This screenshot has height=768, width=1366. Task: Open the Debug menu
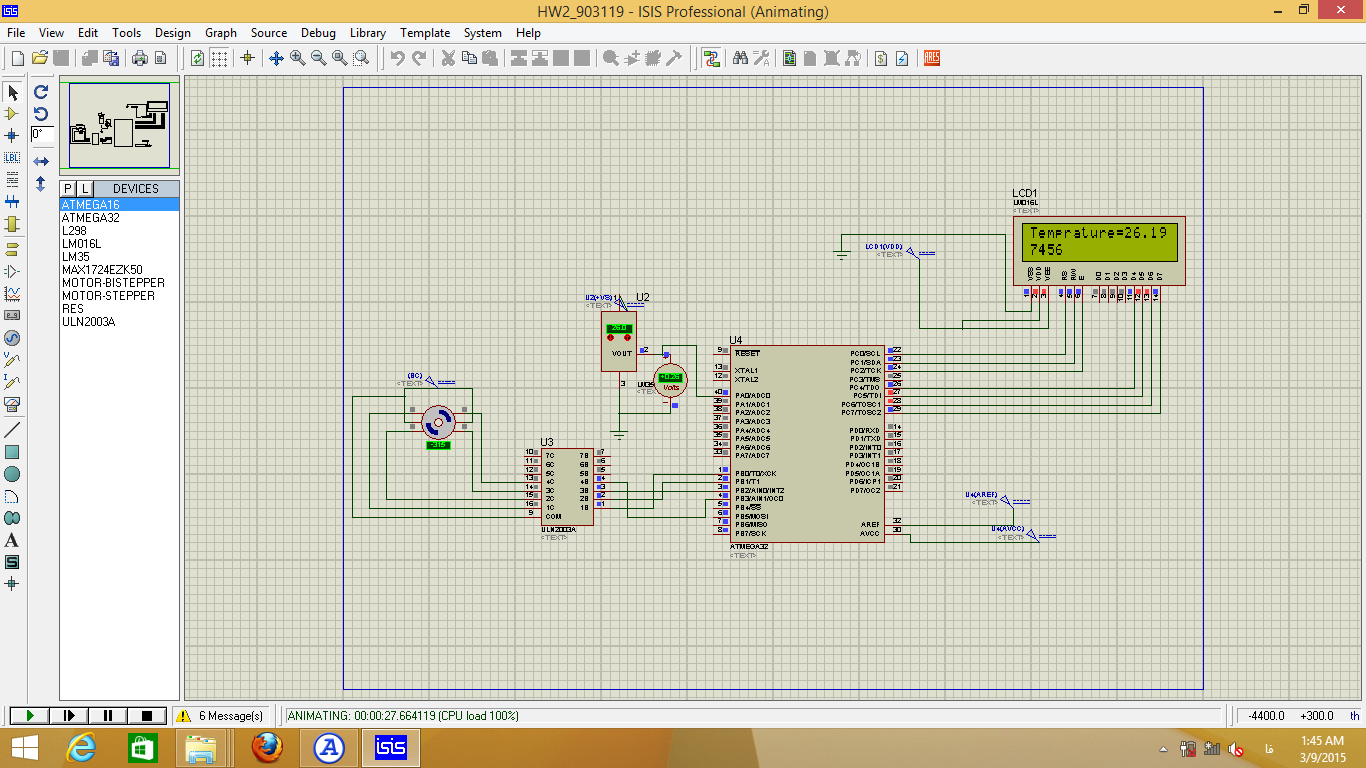(x=318, y=33)
